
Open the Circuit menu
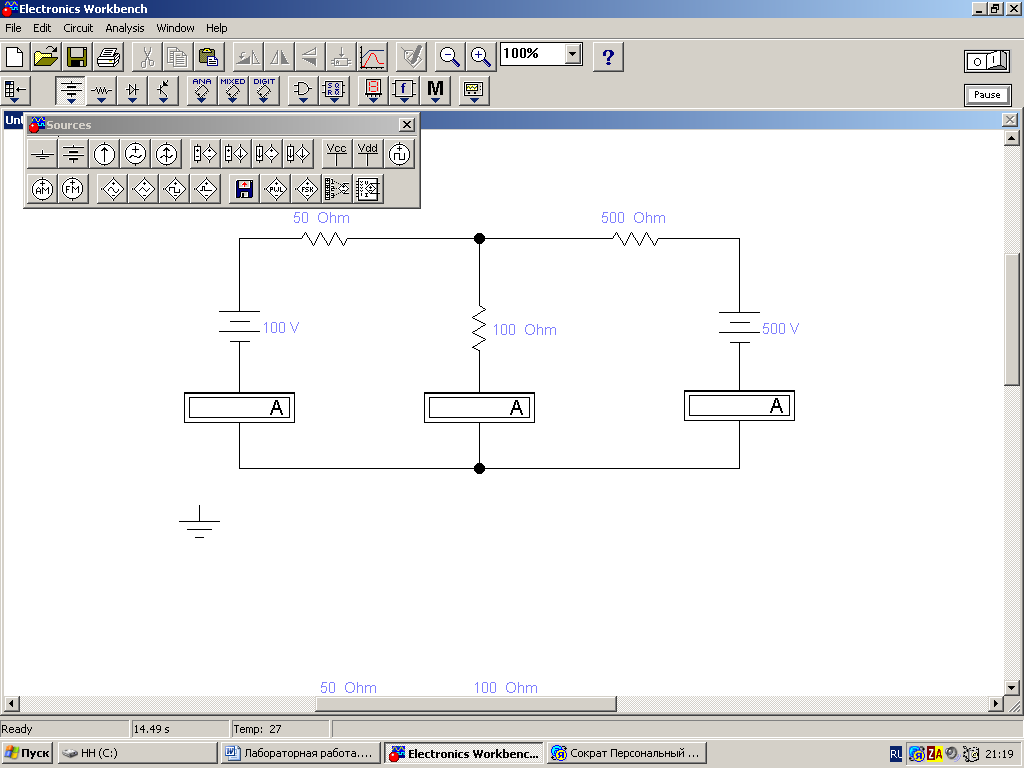tap(78, 28)
